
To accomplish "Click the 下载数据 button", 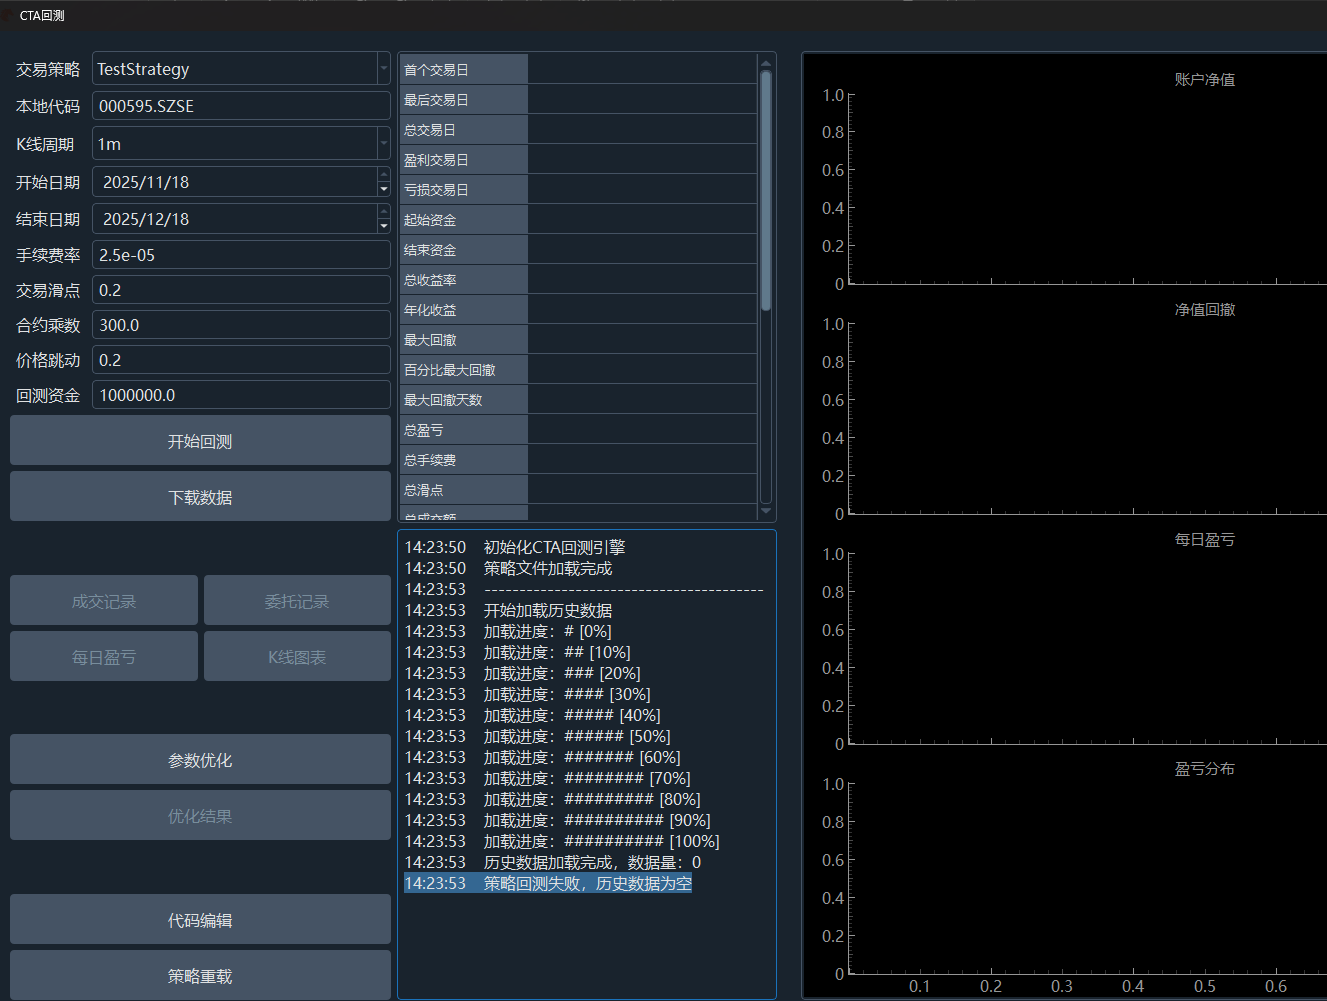I will pyautogui.click(x=200, y=497).
